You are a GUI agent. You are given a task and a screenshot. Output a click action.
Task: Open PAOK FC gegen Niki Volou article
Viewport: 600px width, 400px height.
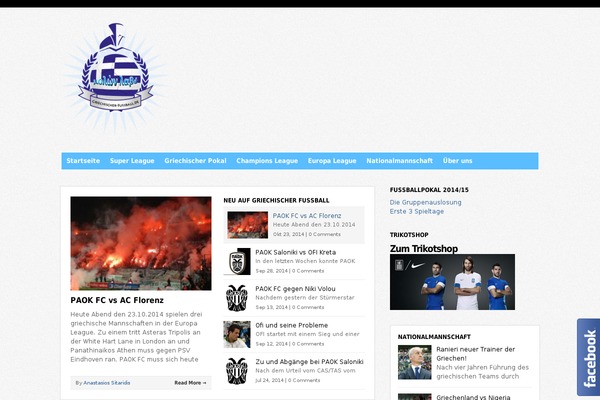tap(295, 289)
